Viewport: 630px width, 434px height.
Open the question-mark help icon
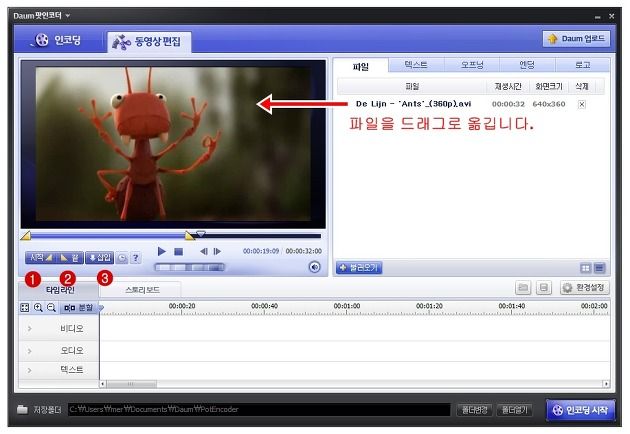click(x=135, y=258)
